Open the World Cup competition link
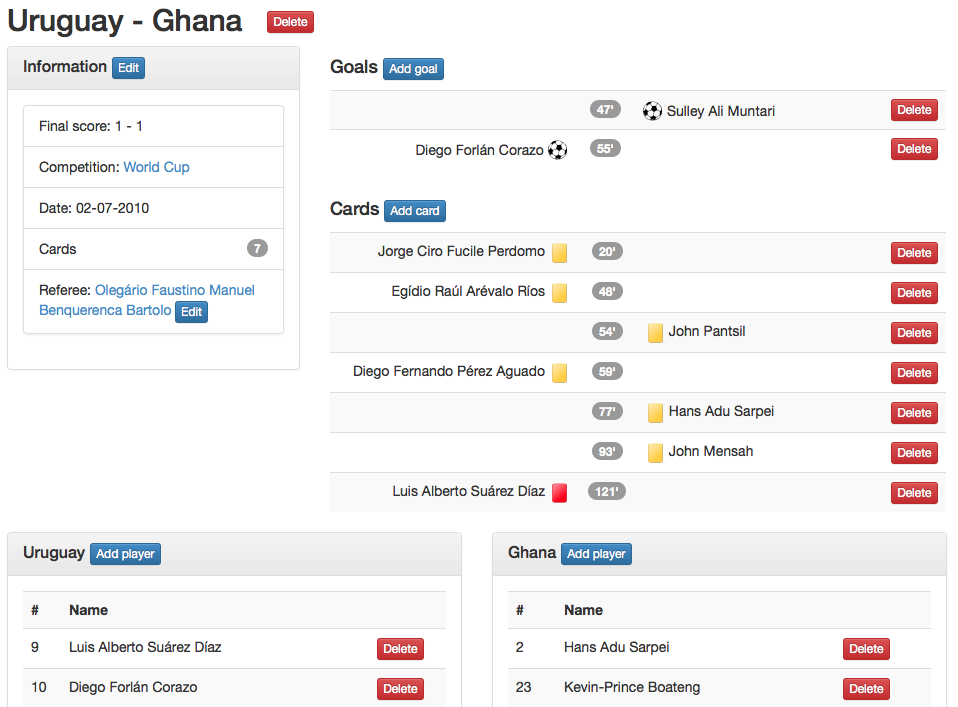The width and height of the screenshot is (958, 707). point(156,167)
